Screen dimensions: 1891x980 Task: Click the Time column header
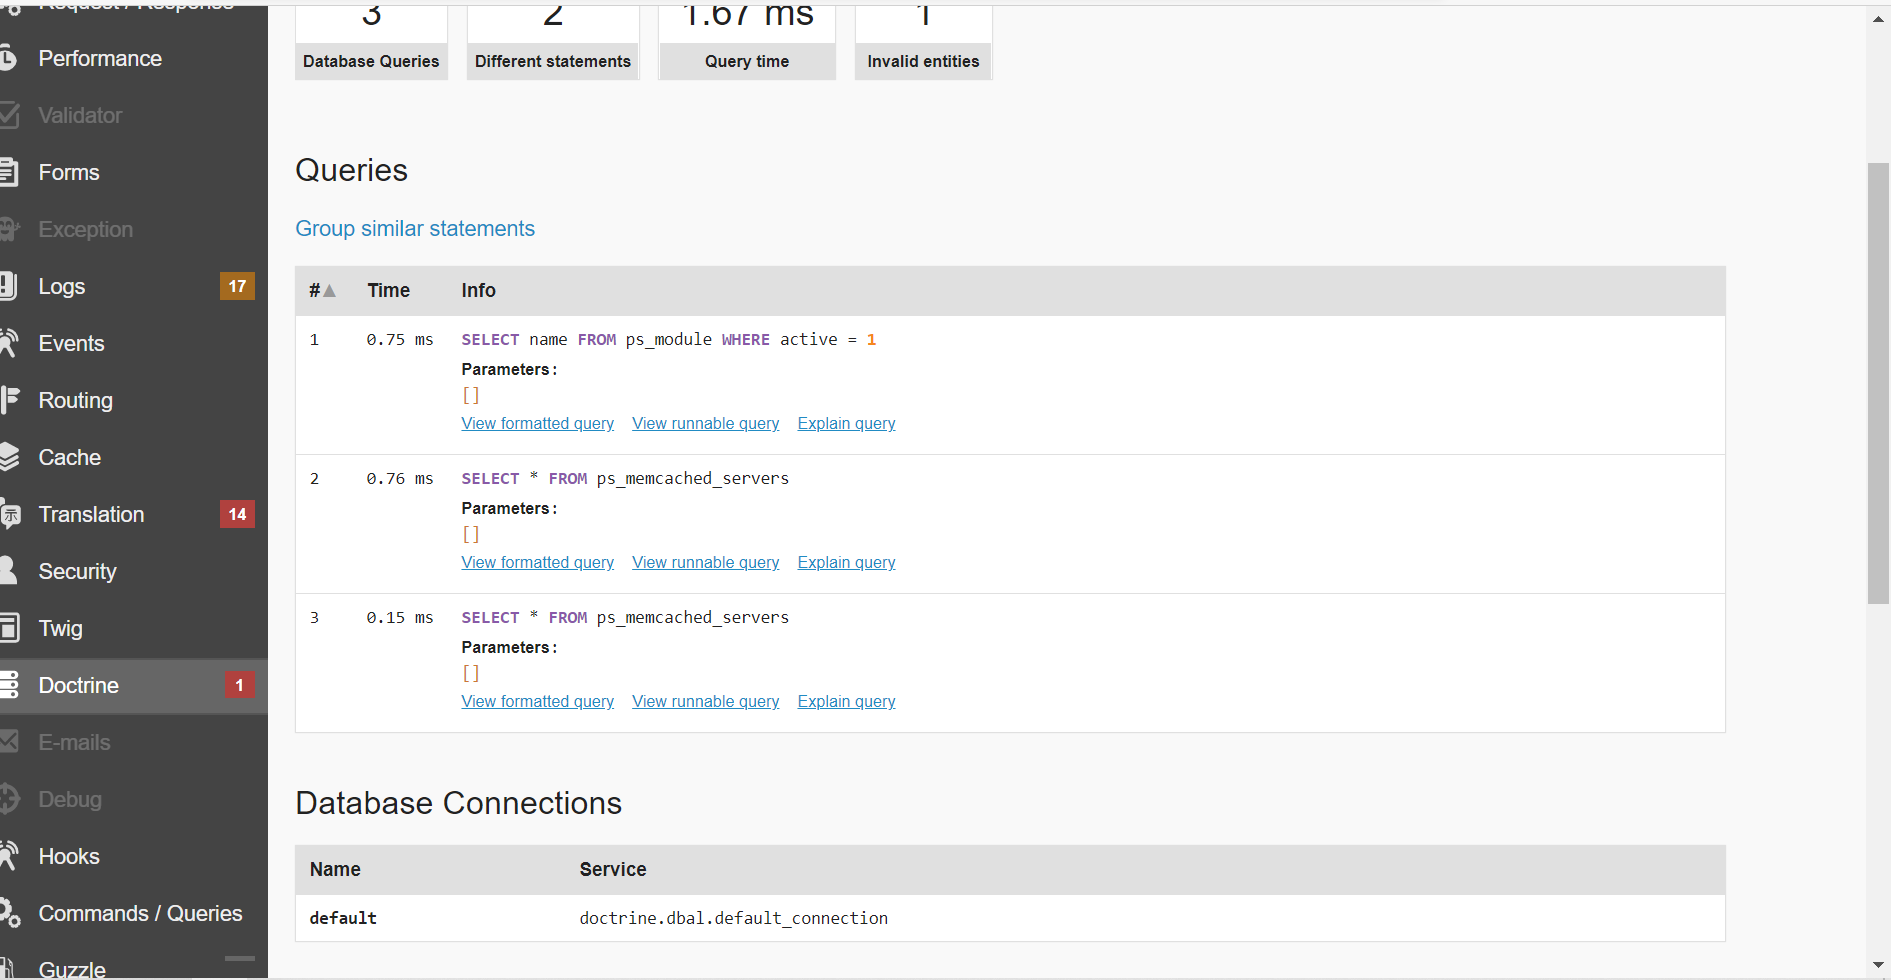pyautogui.click(x=388, y=291)
